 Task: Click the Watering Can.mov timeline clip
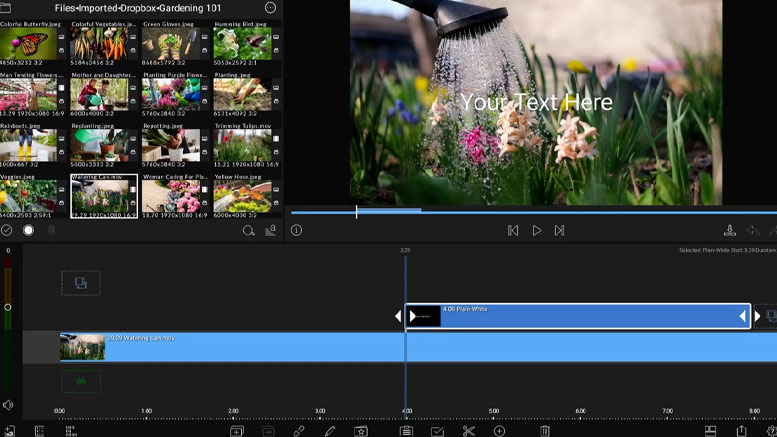418,347
